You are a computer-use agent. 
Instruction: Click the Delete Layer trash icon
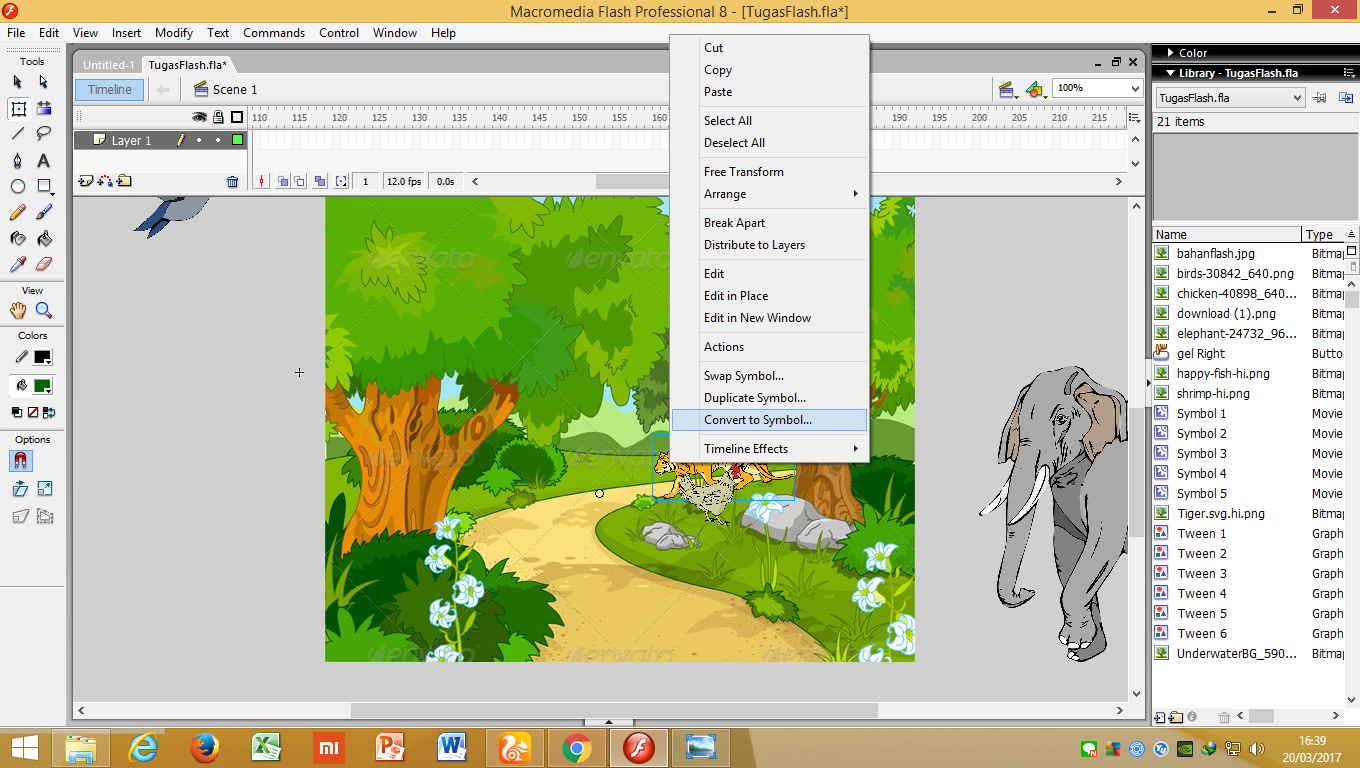pyautogui.click(x=233, y=182)
